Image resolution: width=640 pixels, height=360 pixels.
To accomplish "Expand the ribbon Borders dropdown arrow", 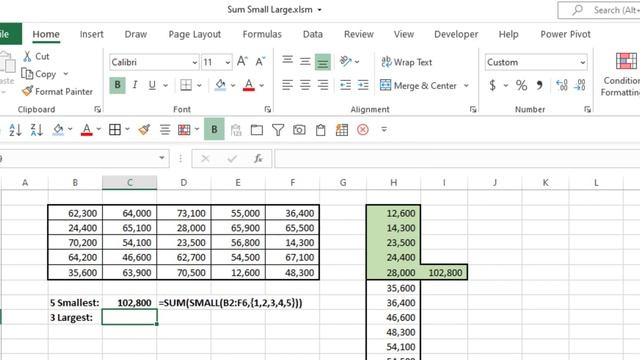I will 199,85.
